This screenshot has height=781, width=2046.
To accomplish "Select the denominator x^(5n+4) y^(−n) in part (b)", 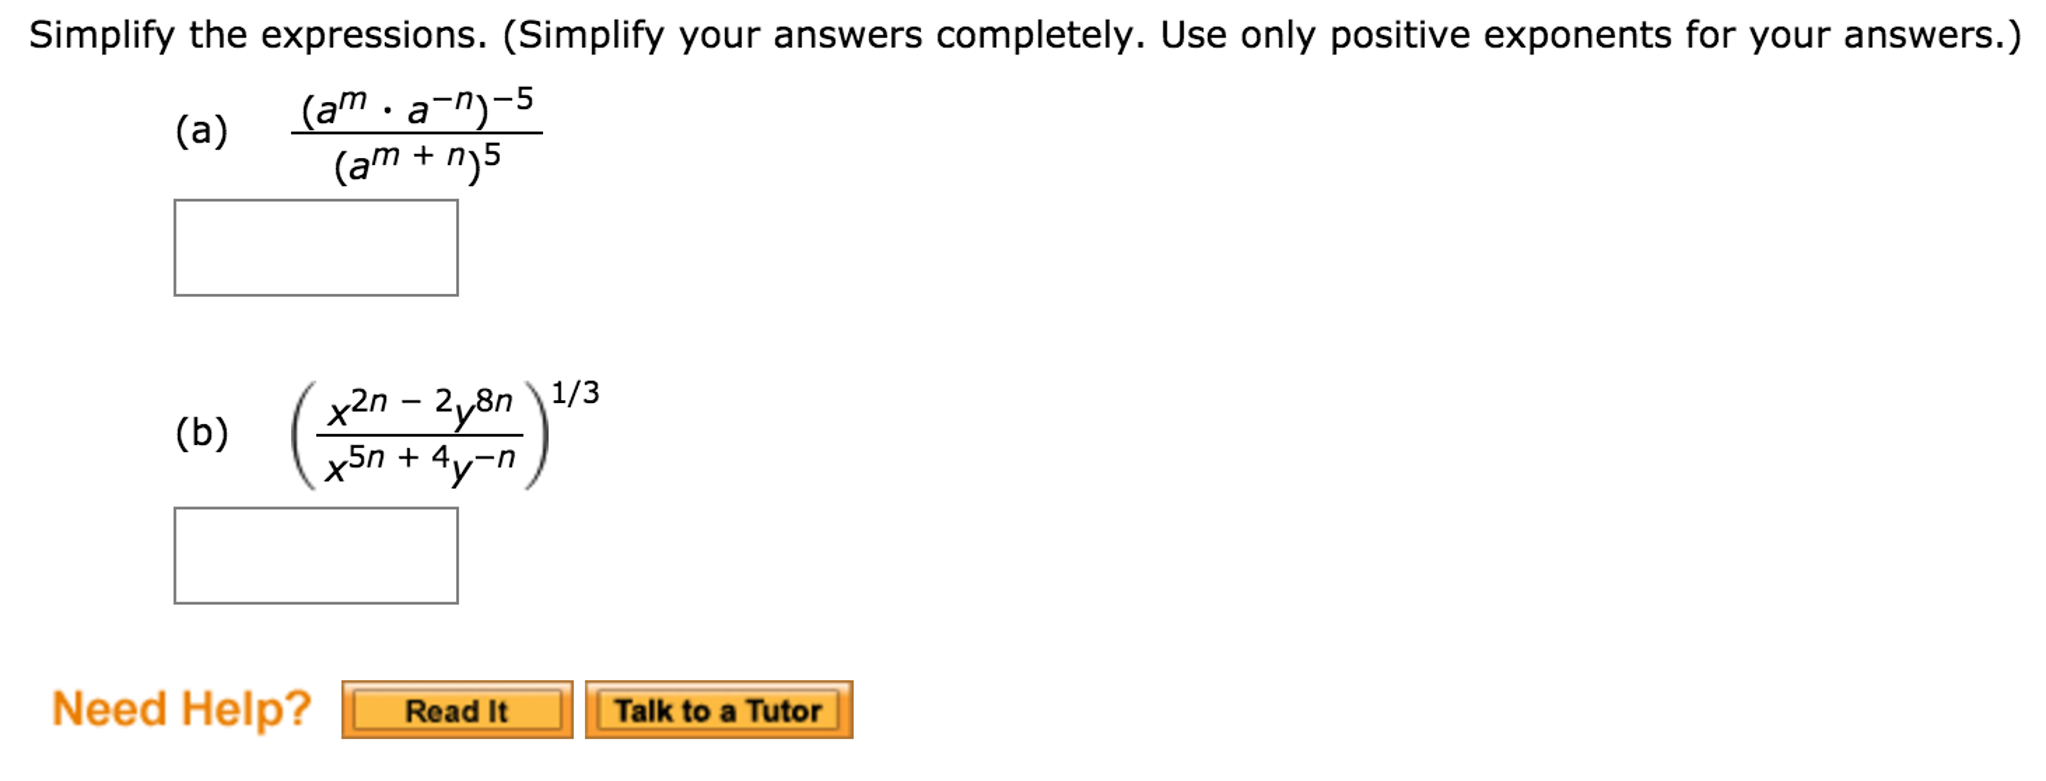I will pyautogui.click(x=420, y=464).
